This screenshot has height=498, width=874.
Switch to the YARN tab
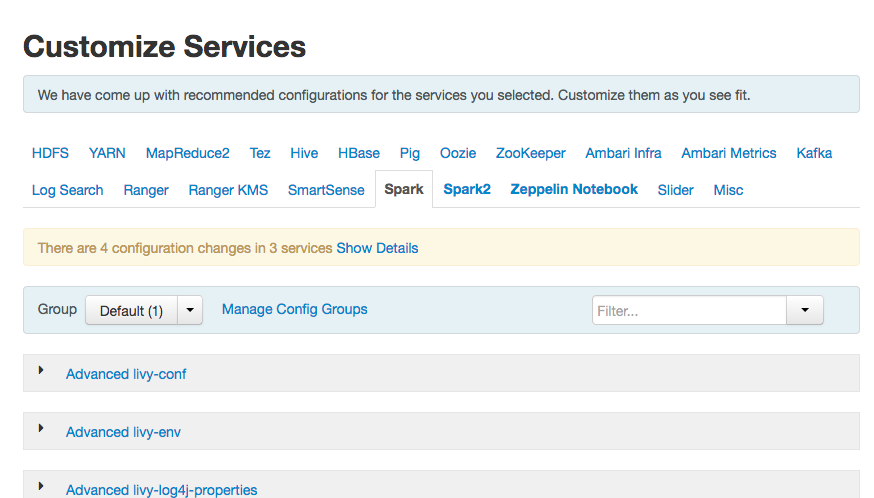pyautogui.click(x=107, y=153)
